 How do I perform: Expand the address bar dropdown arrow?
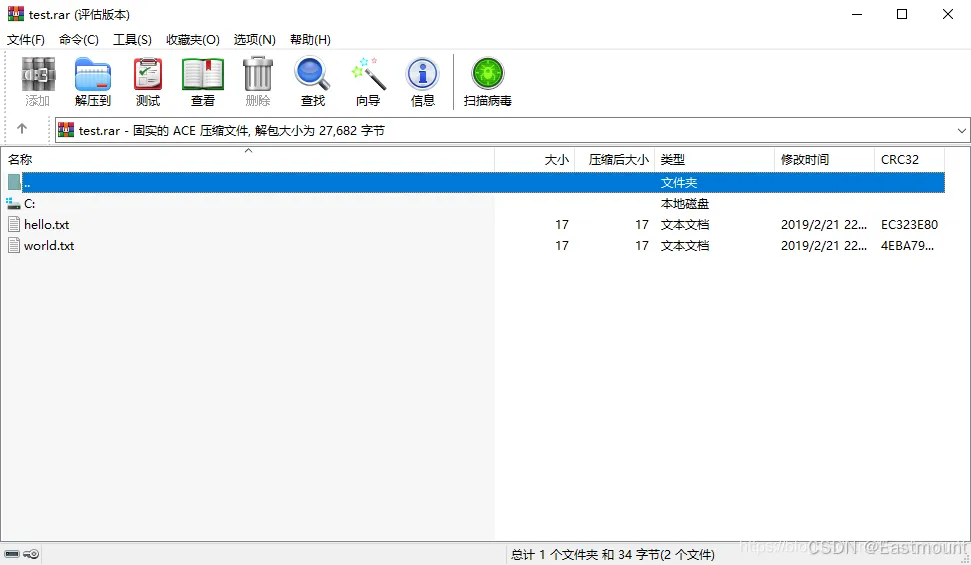961,131
